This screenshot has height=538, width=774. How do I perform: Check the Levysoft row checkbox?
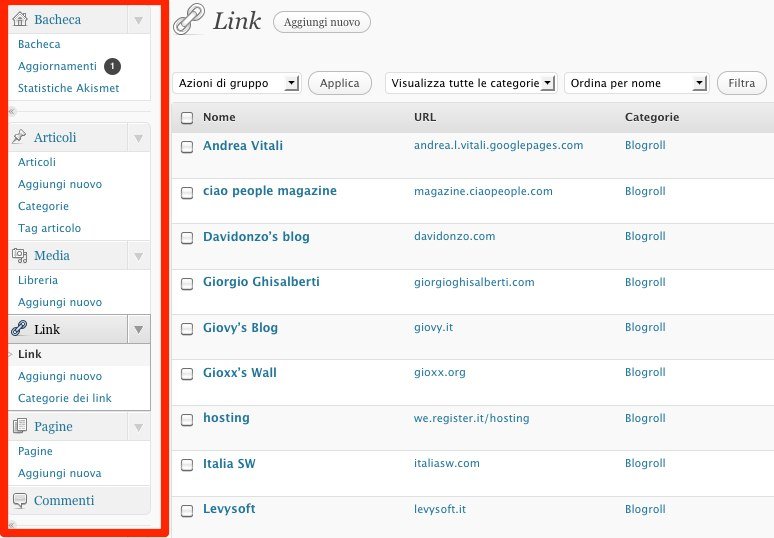(x=187, y=510)
